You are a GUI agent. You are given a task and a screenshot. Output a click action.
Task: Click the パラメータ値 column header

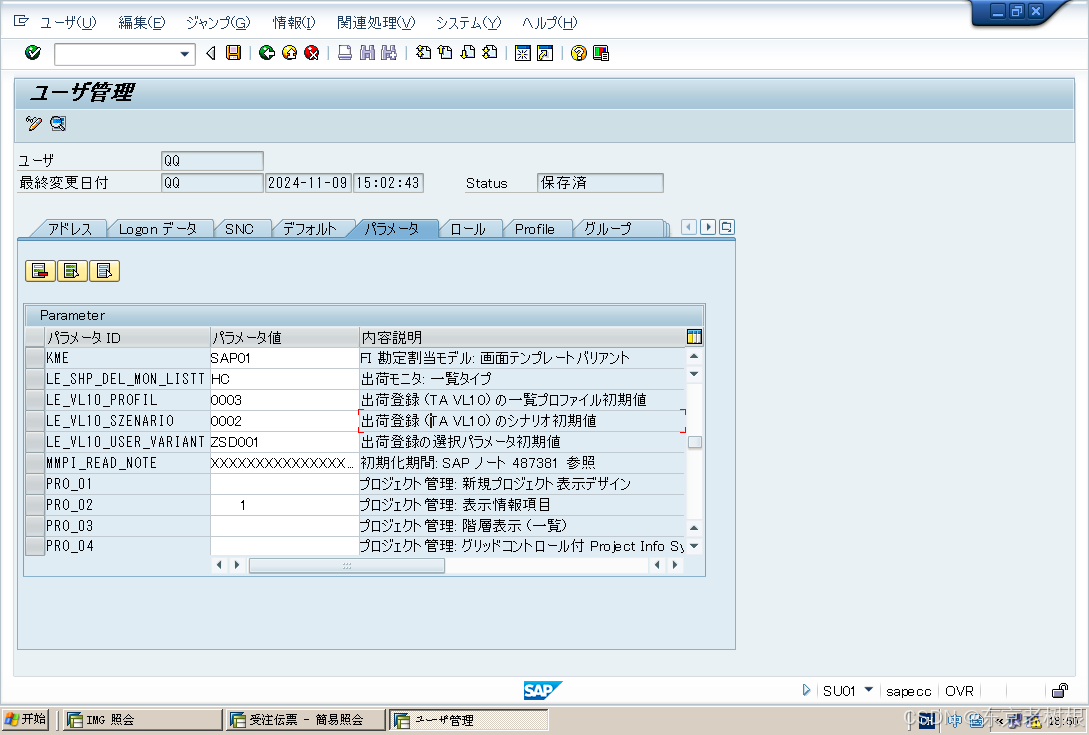point(284,338)
